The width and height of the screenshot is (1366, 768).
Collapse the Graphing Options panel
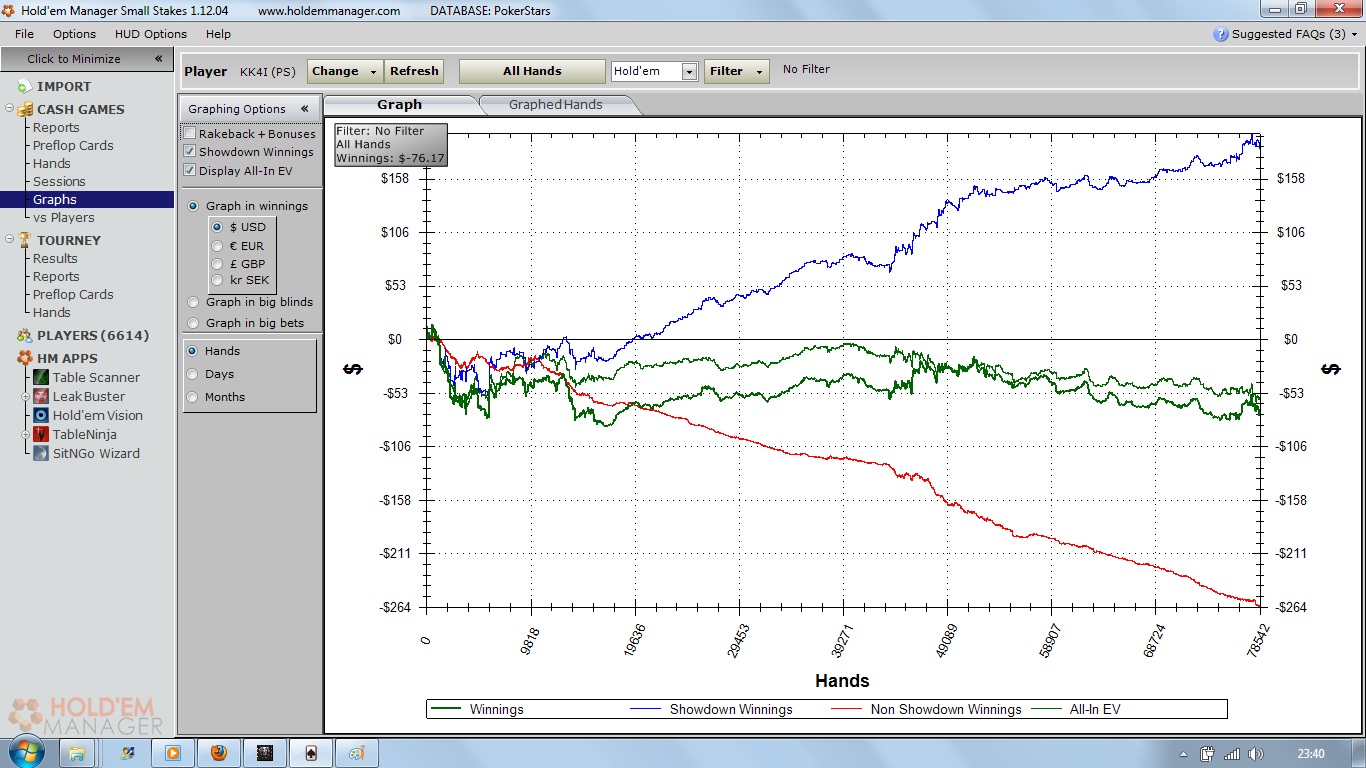304,109
